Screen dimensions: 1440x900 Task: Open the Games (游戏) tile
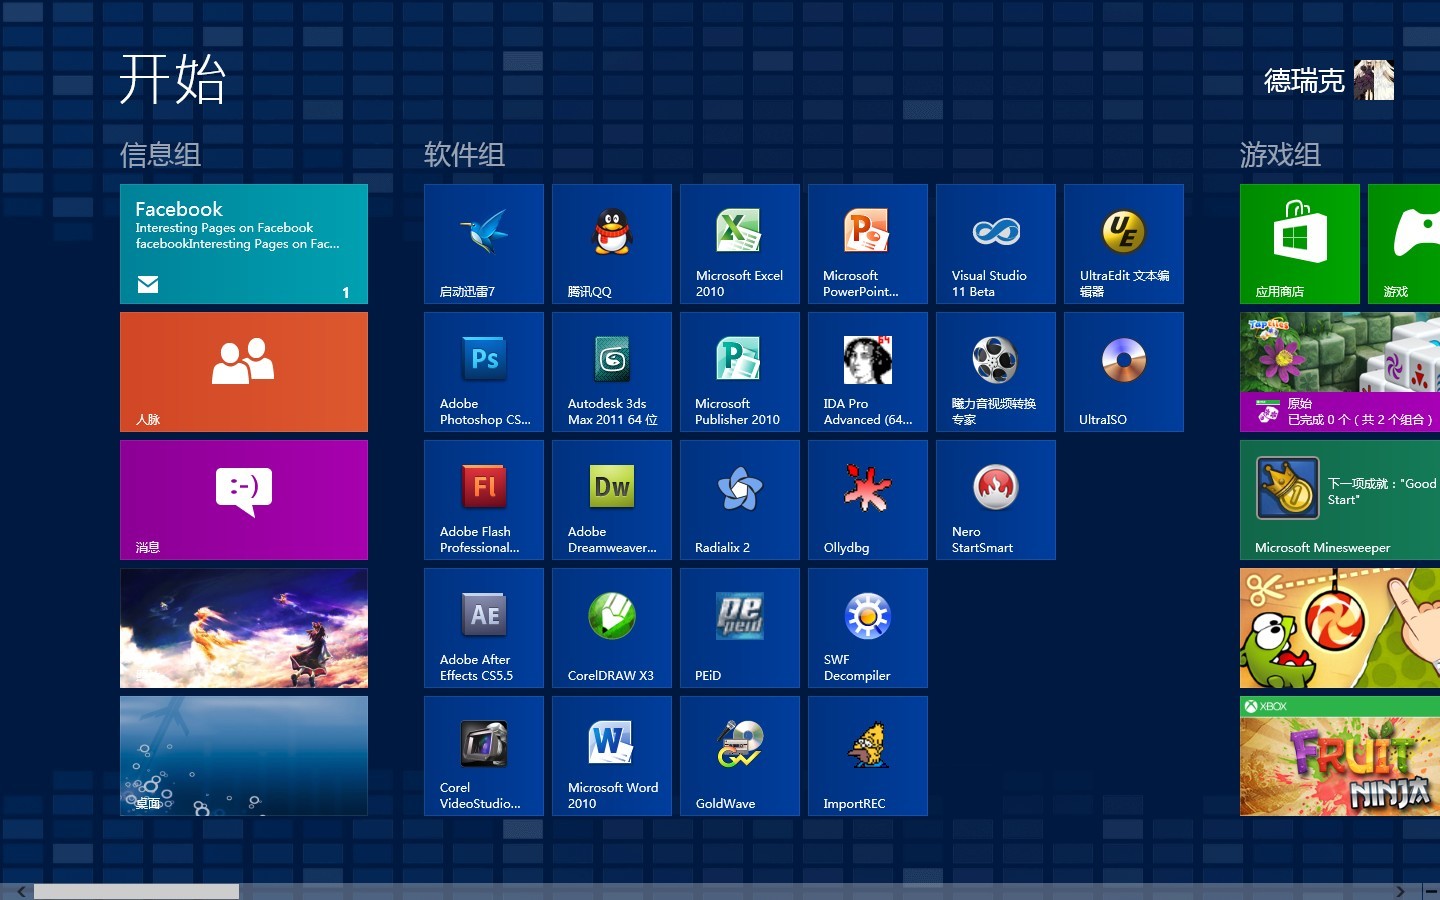pos(1404,244)
